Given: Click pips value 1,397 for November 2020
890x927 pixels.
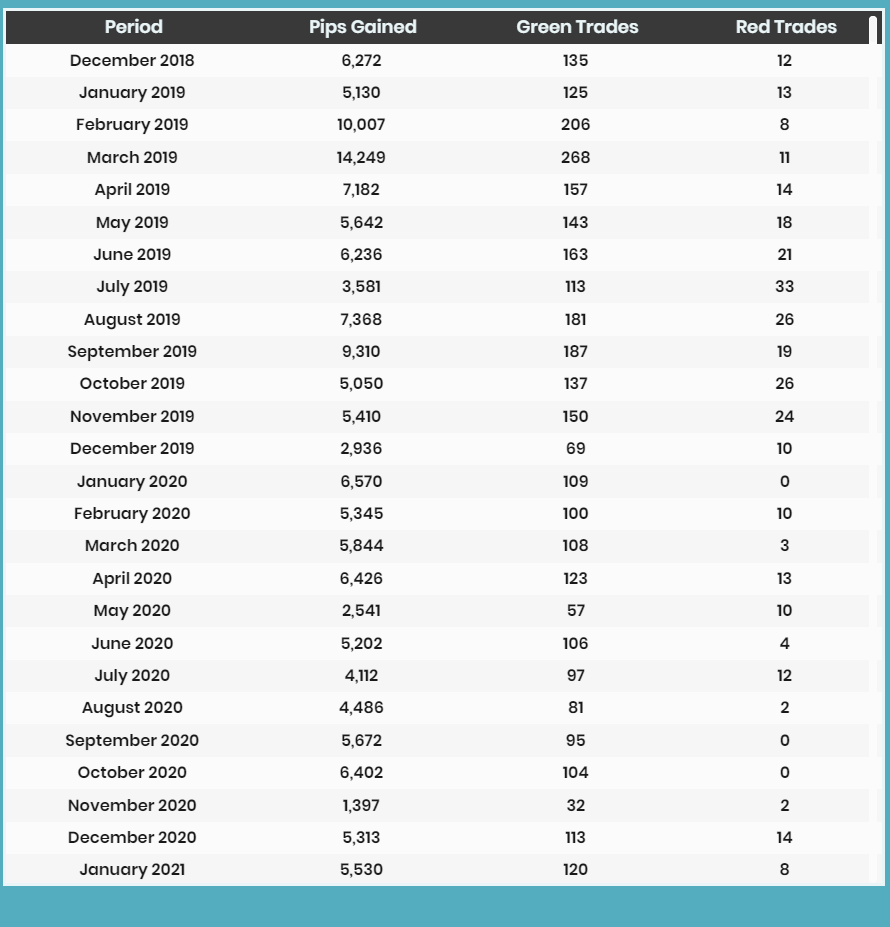Looking at the screenshot, I should [x=361, y=806].
